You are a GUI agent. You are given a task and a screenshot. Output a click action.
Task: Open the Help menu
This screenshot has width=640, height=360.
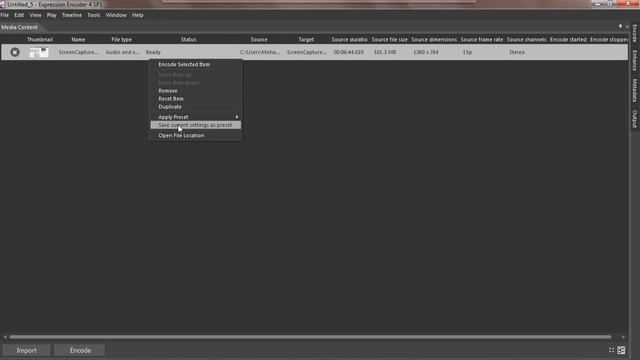[x=138, y=15]
